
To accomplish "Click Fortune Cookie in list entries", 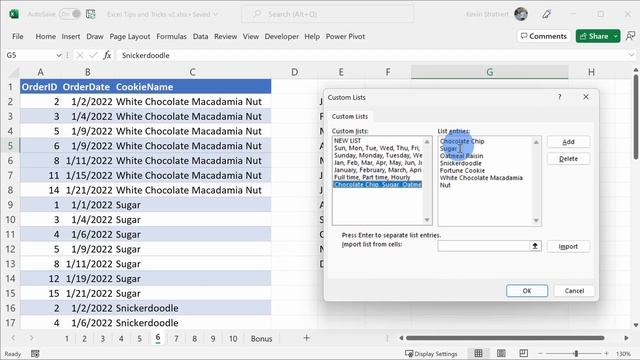I will pos(462,171).
